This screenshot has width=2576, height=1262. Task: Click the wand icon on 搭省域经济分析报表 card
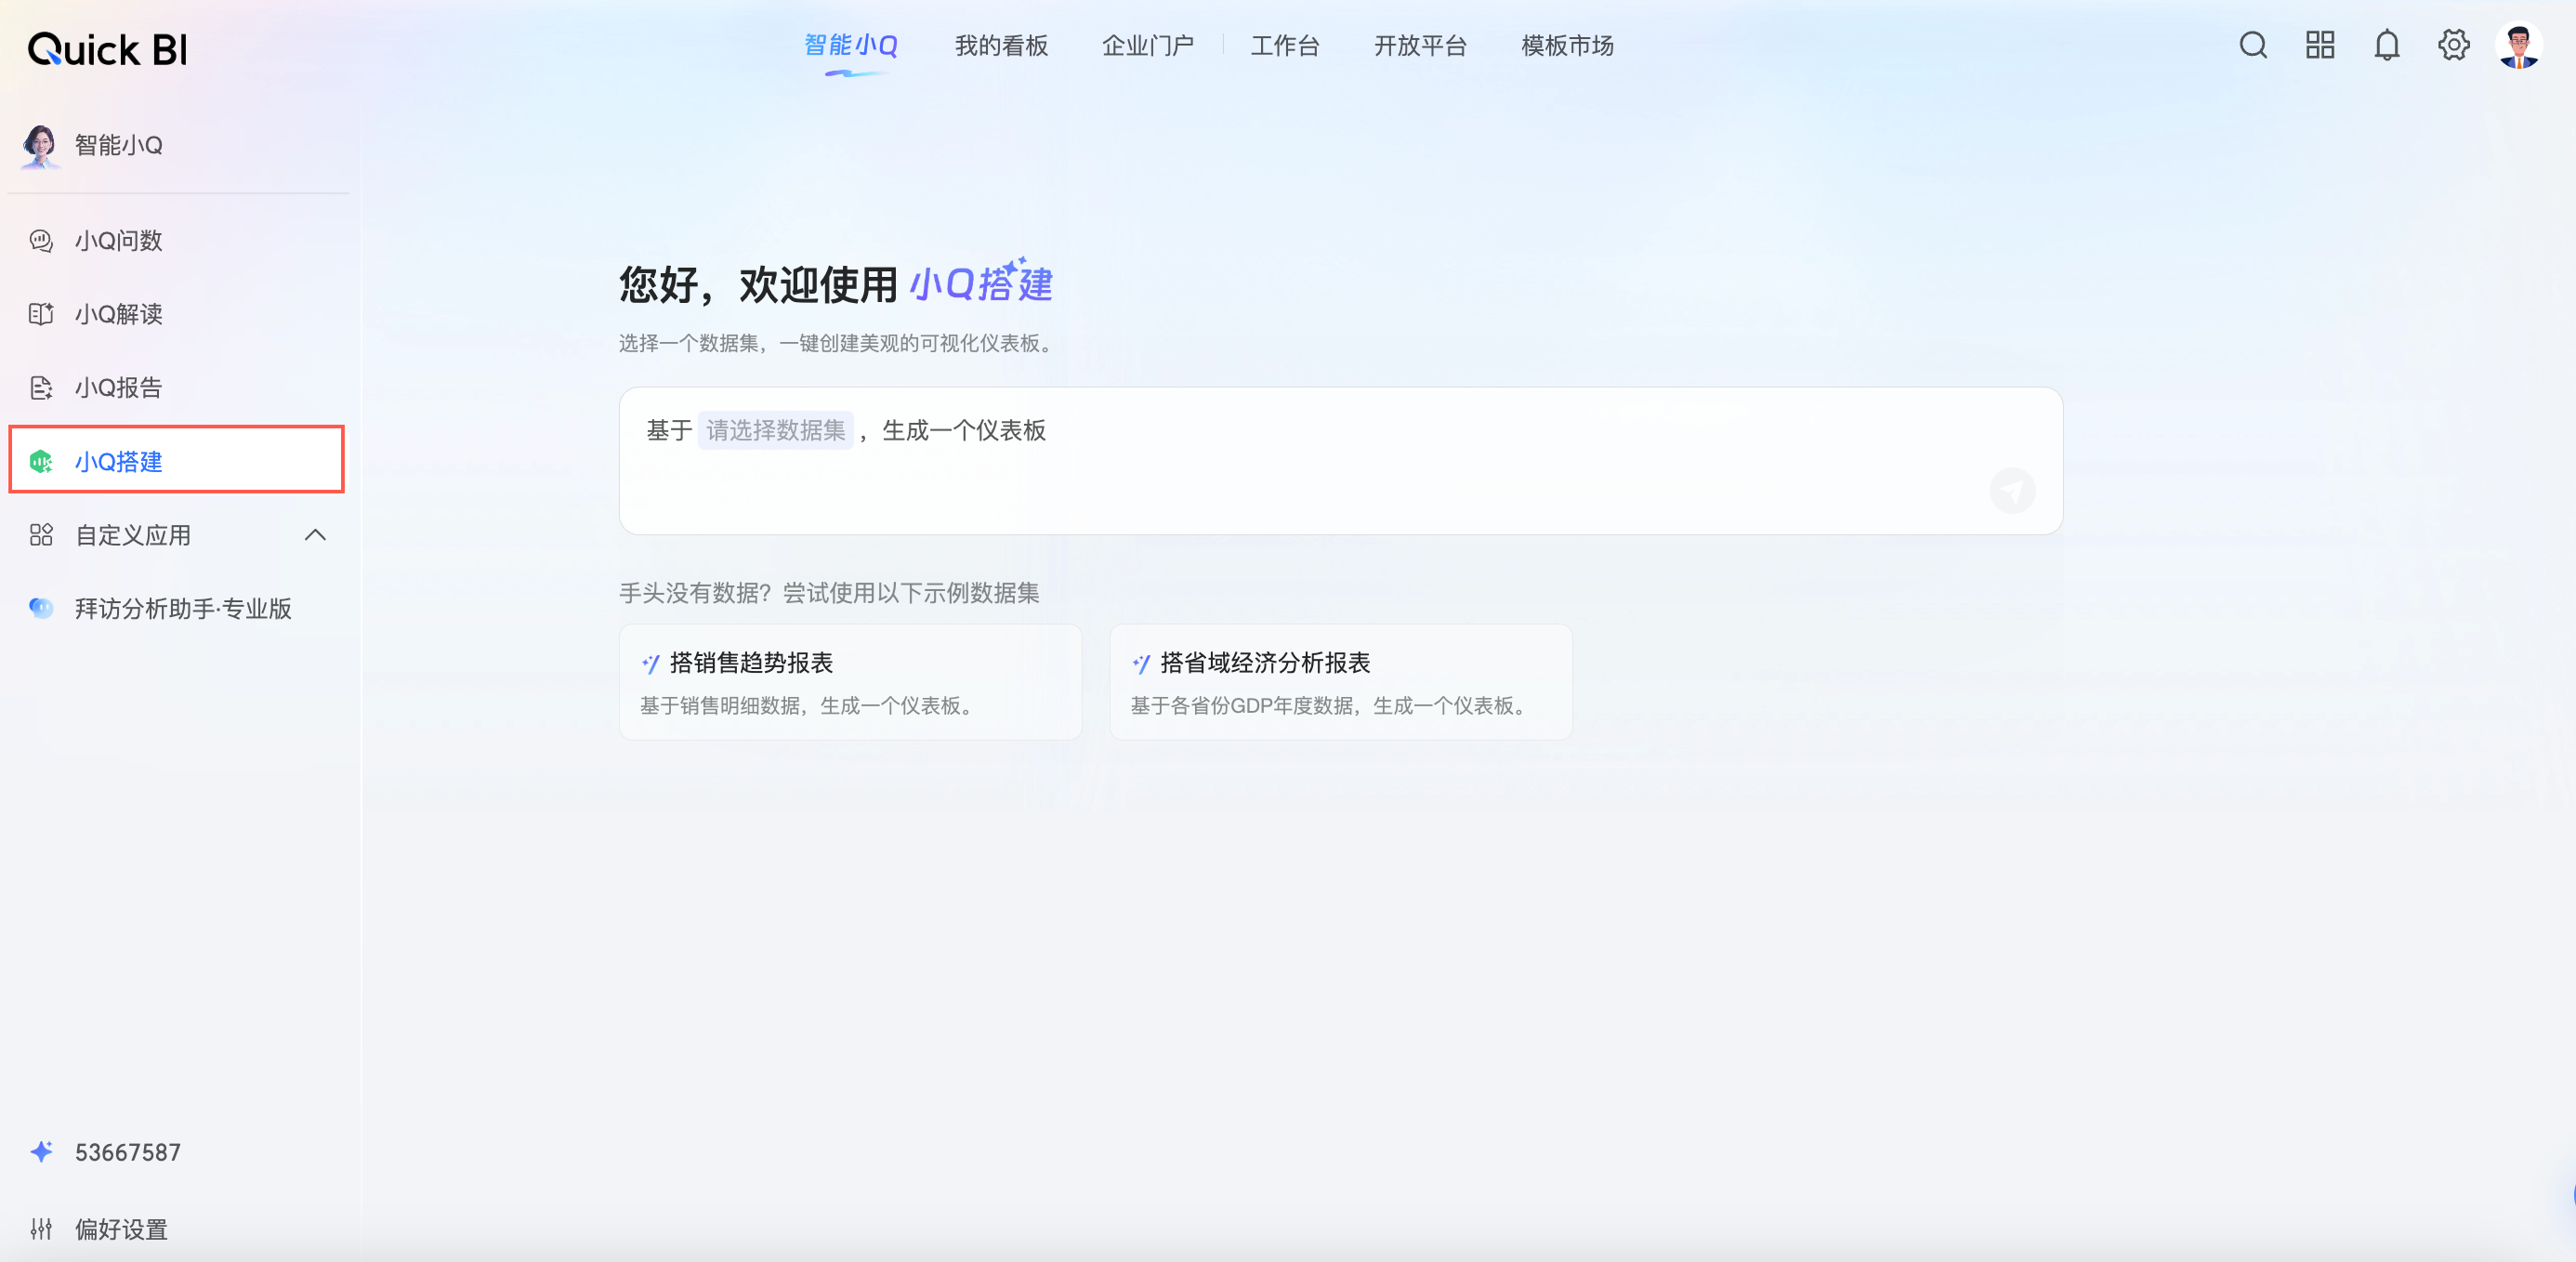tap(1141, 663)
